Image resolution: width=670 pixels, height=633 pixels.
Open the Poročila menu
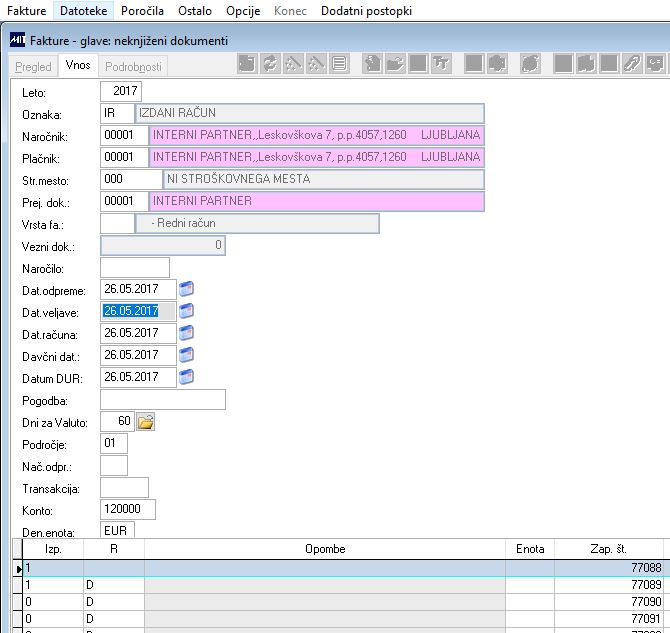[142, 10]
